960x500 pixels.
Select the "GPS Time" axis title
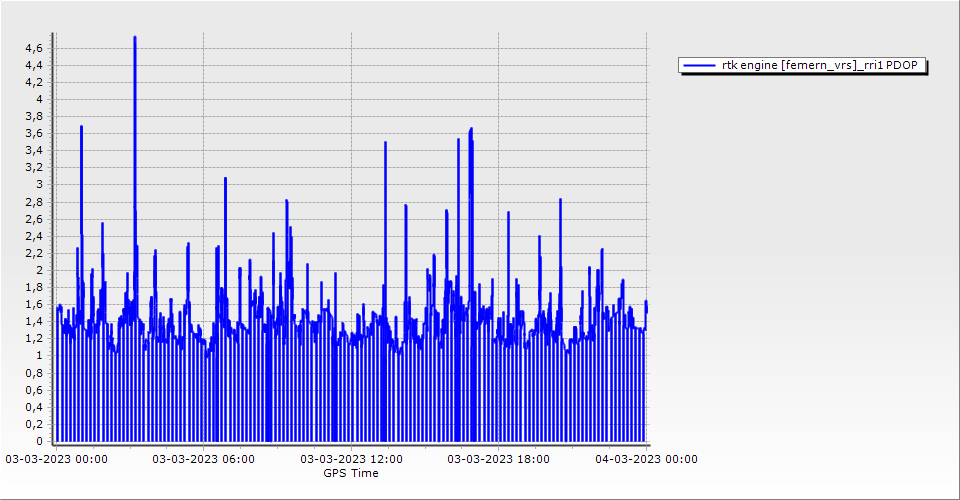(351, 473)
